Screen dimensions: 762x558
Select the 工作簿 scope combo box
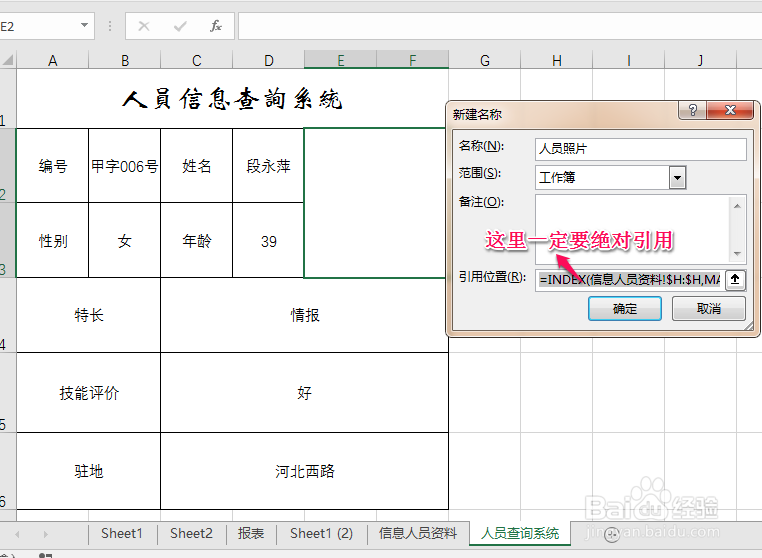610,177
